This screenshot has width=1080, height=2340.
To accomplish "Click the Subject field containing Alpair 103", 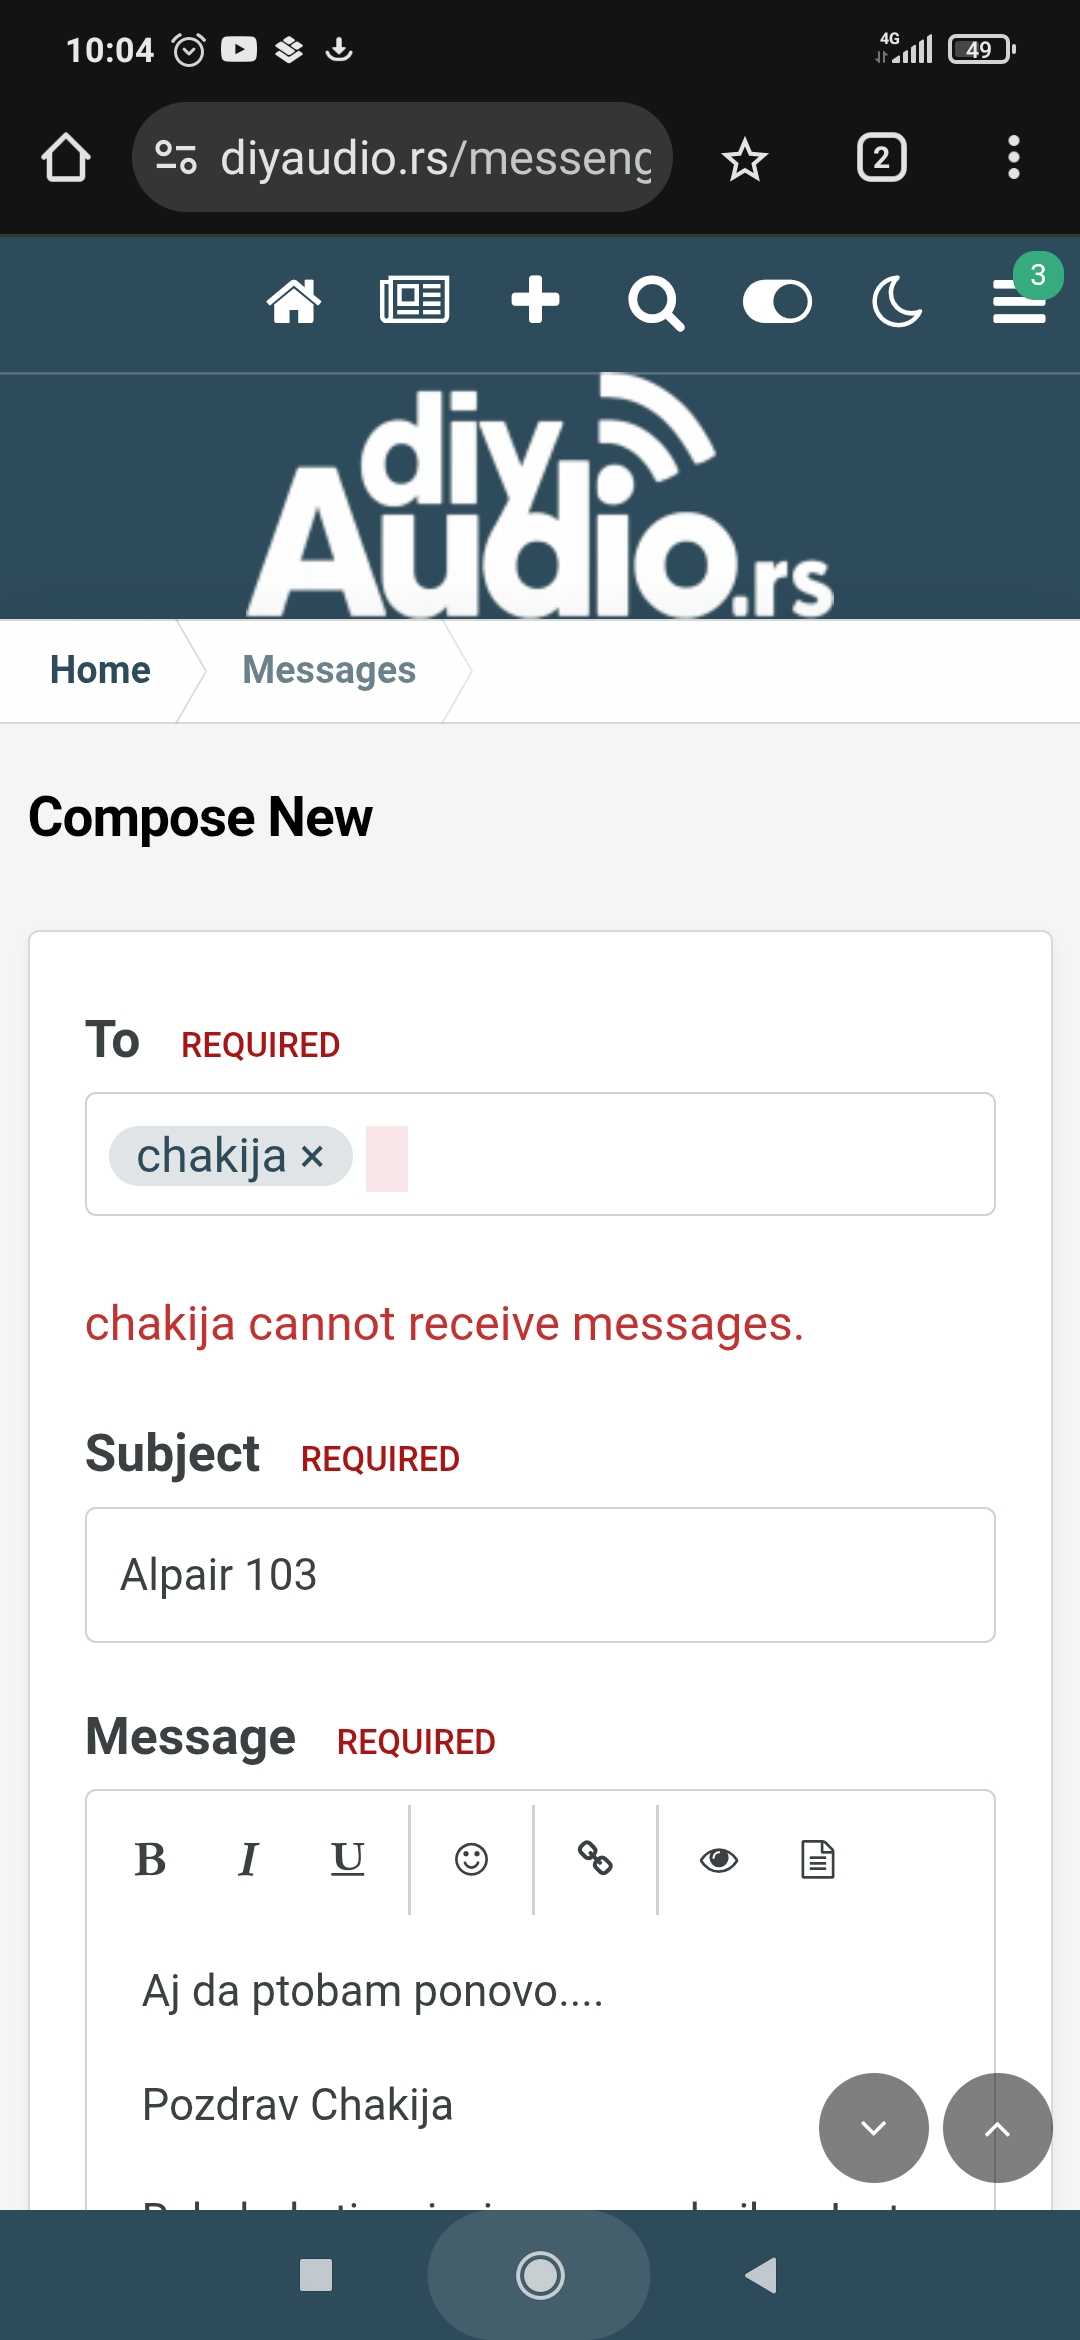I will coord(540,1575).
